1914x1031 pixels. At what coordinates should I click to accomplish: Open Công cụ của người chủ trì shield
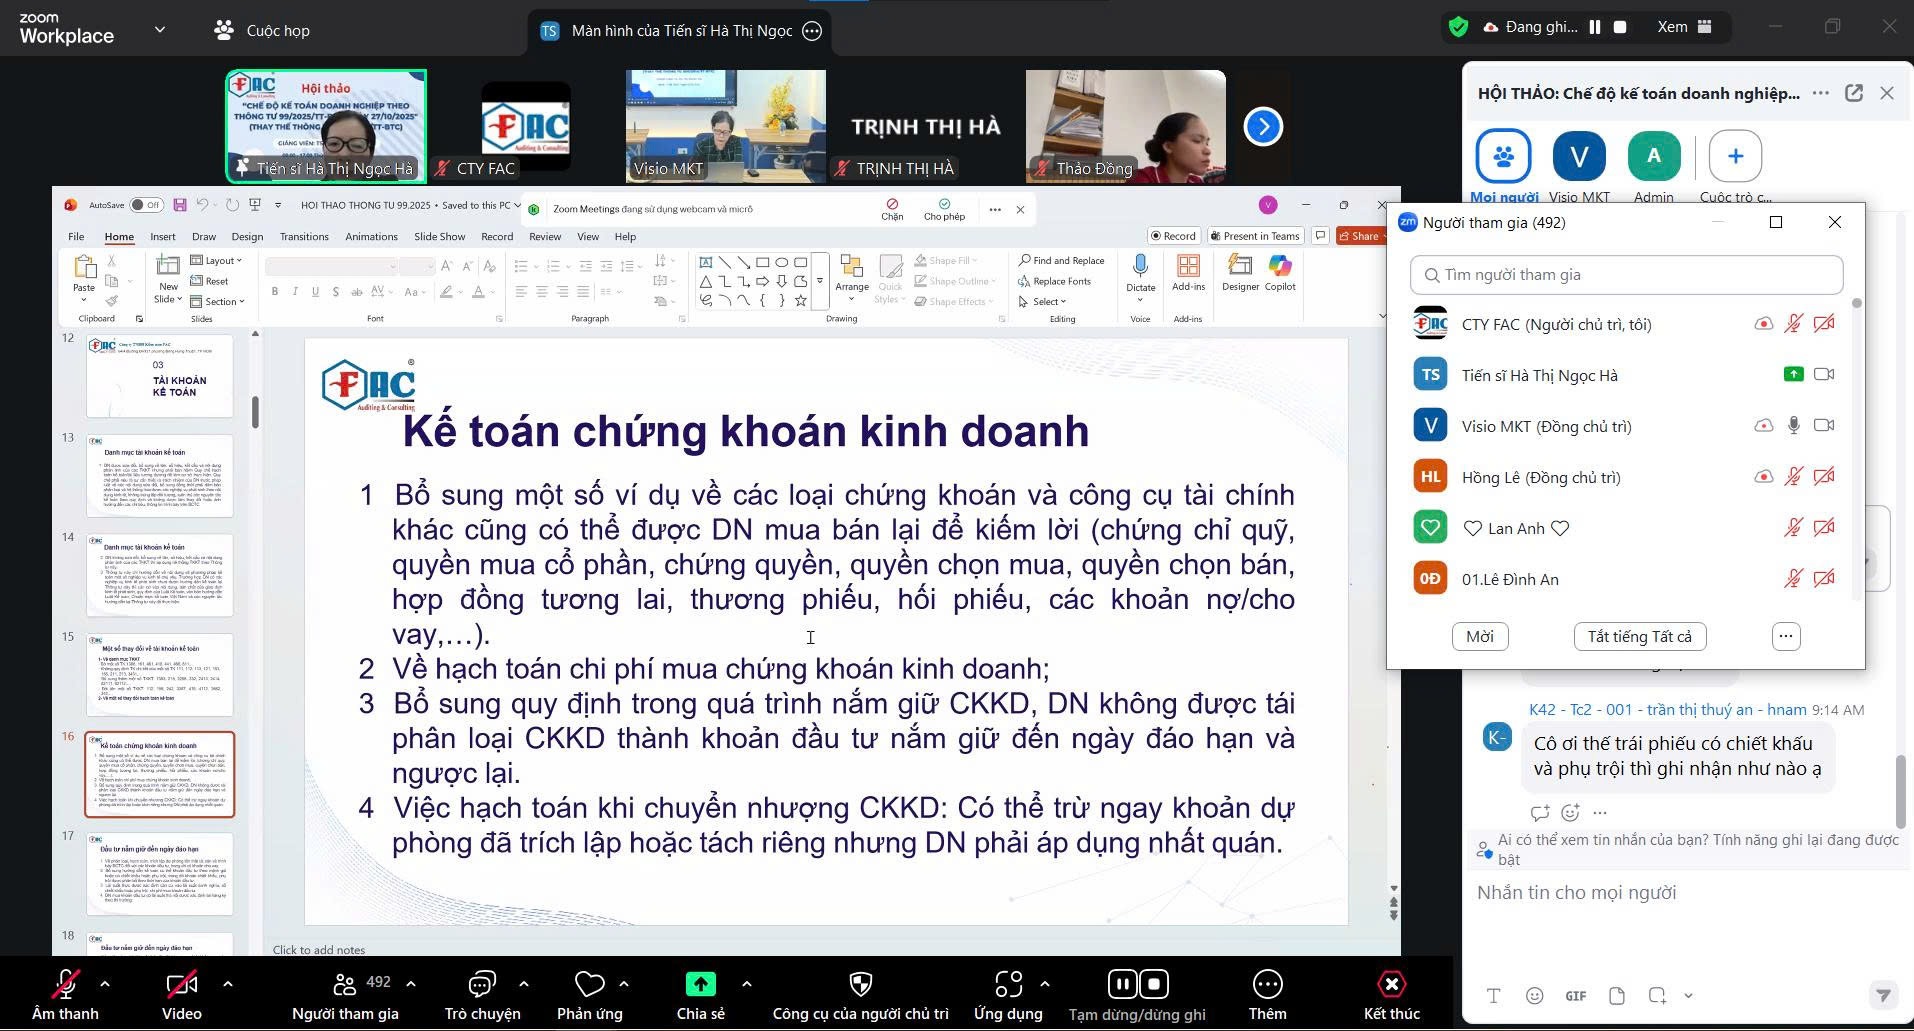860,985
